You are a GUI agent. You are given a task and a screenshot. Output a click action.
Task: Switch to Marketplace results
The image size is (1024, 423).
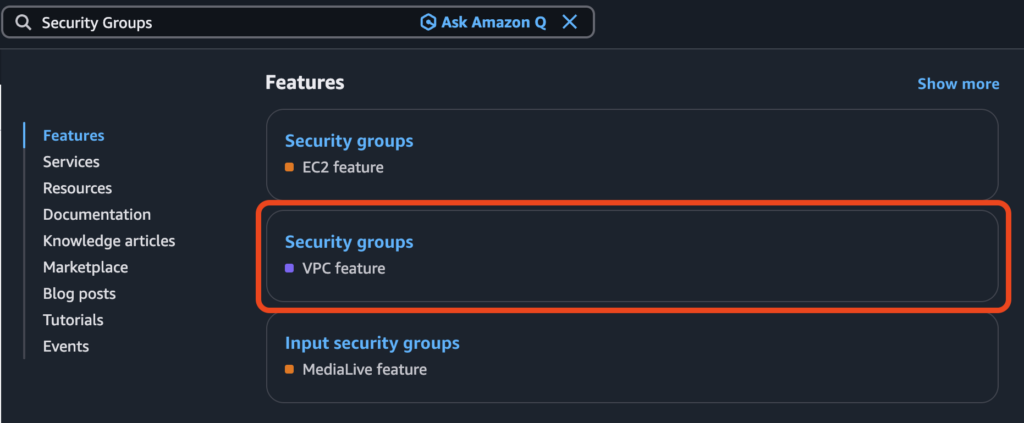pos(85,267)
